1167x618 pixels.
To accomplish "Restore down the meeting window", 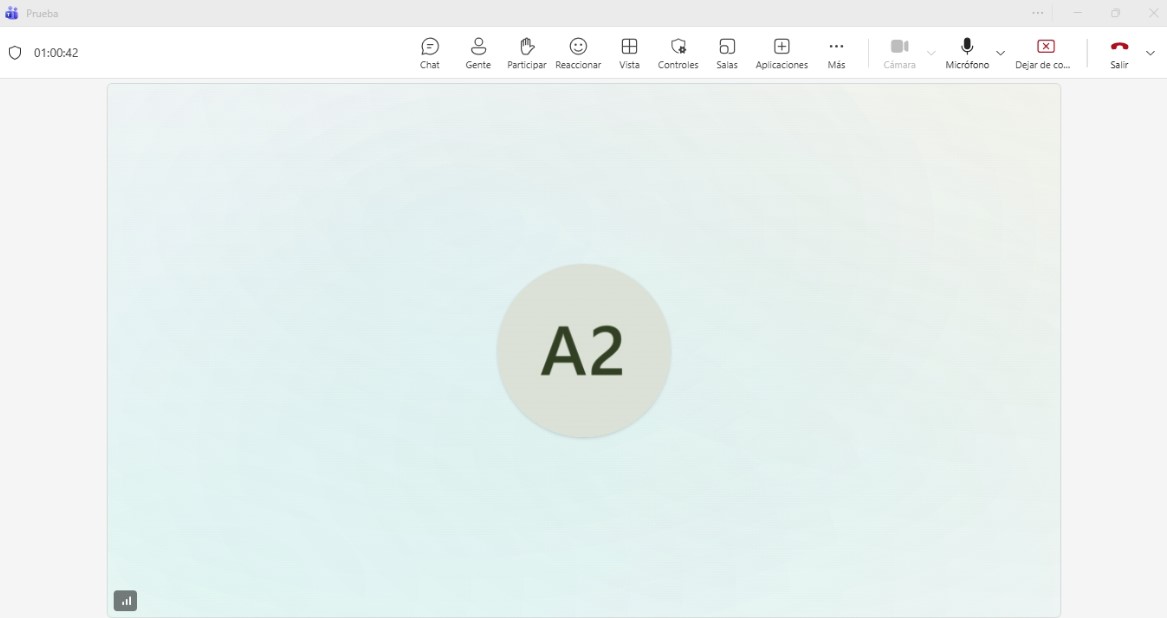I will 1115,13.
